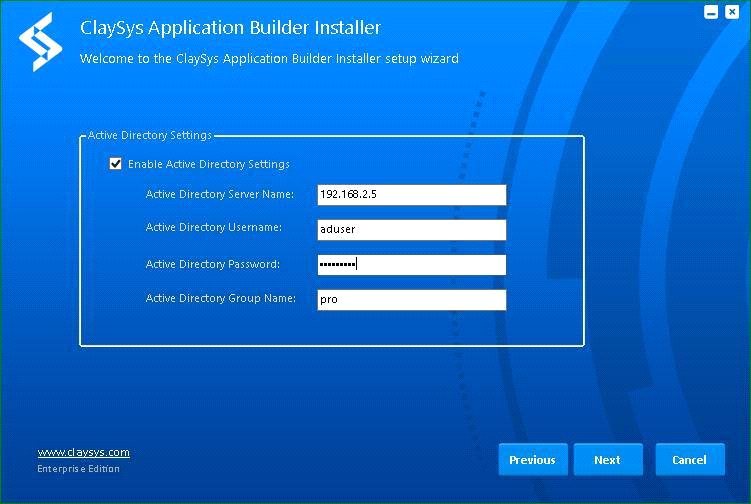Open the www.claysys.com link
Viewport: 751px width, 504px height.
[x=83, y=452]
